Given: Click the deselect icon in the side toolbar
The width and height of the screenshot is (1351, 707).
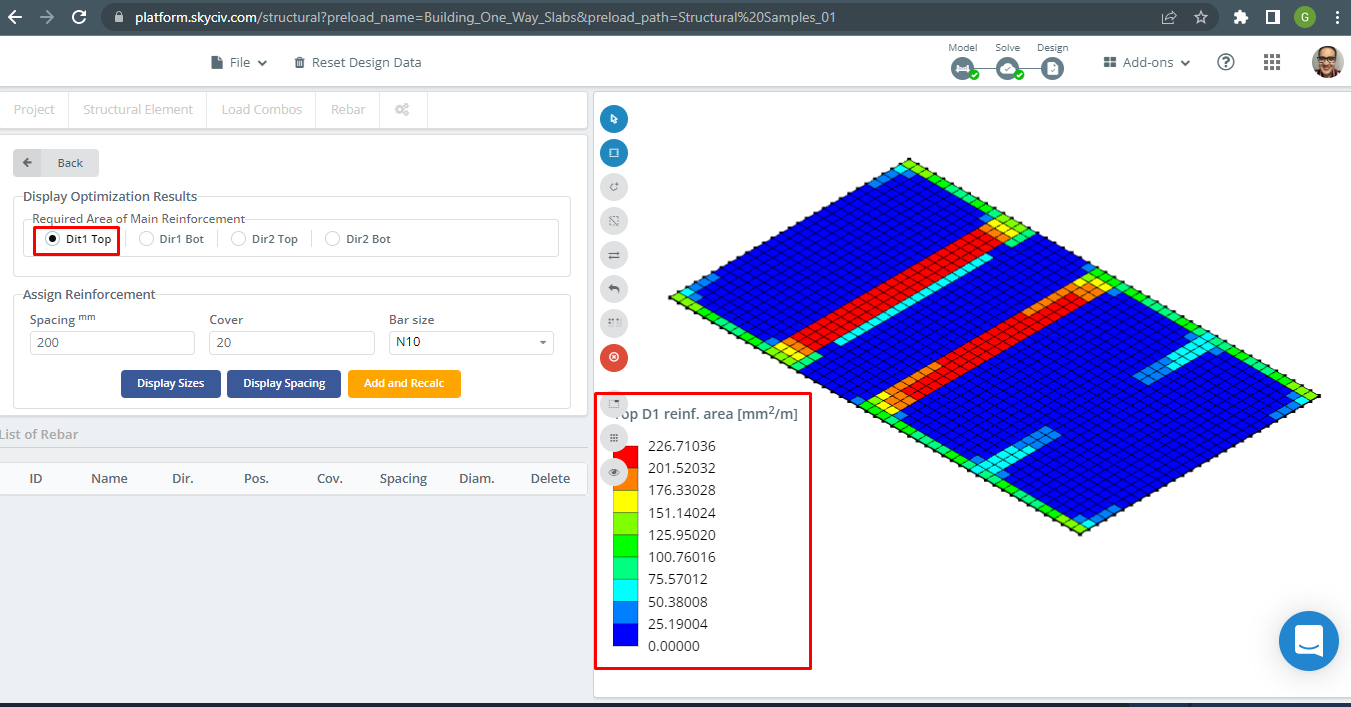Looking at the screenshot, I should 613,221.
